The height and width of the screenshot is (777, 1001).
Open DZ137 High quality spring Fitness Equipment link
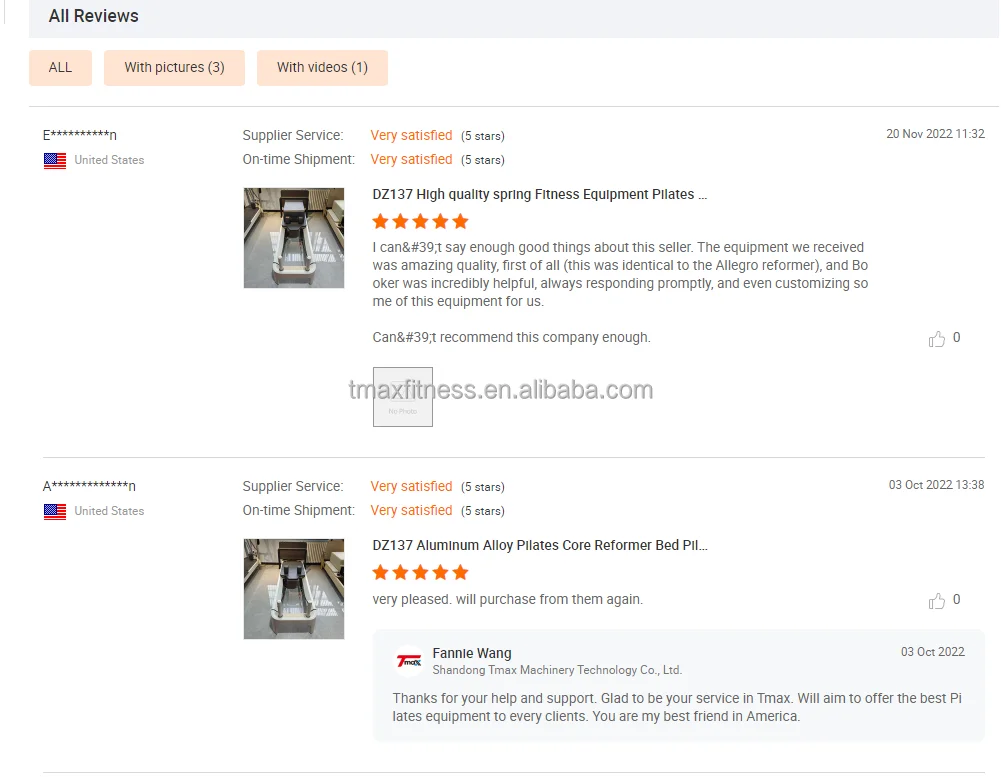[539, 194]
